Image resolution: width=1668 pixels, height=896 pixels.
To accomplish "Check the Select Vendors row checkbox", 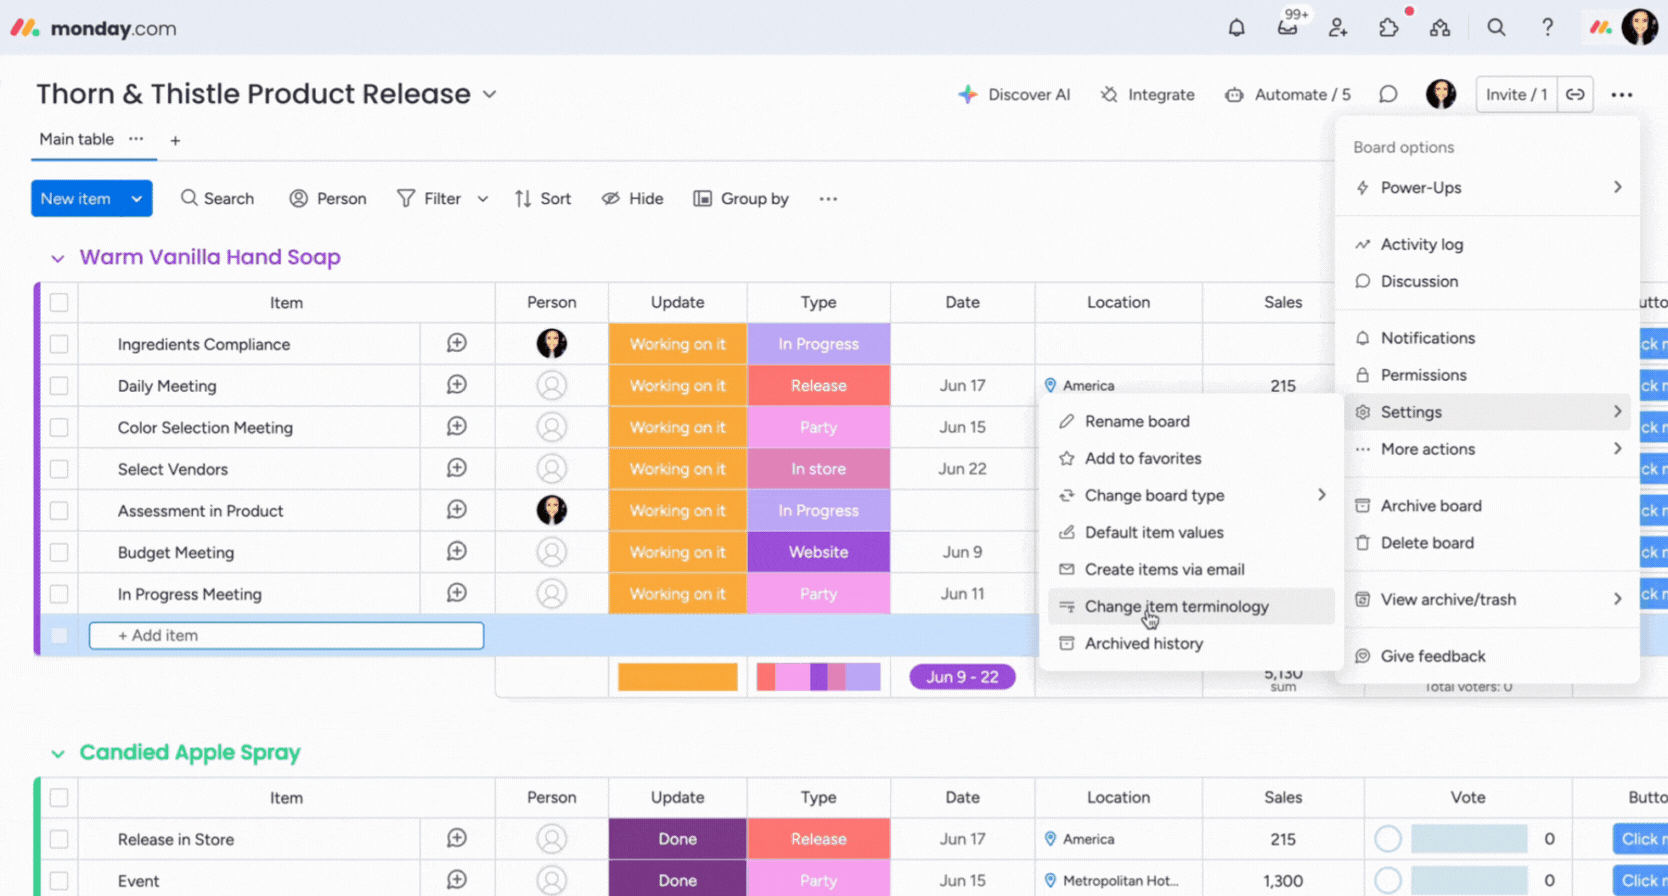I will pyautogui.click(x=59, y=469).
